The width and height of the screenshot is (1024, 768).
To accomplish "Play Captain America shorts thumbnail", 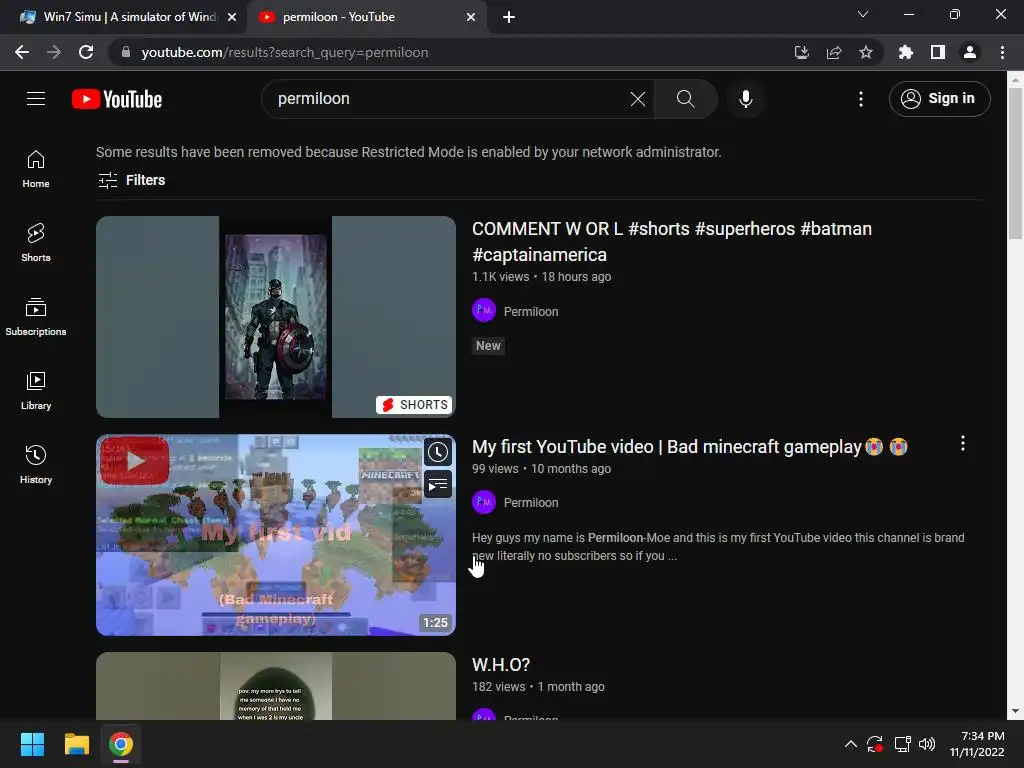I will [276, 317].
